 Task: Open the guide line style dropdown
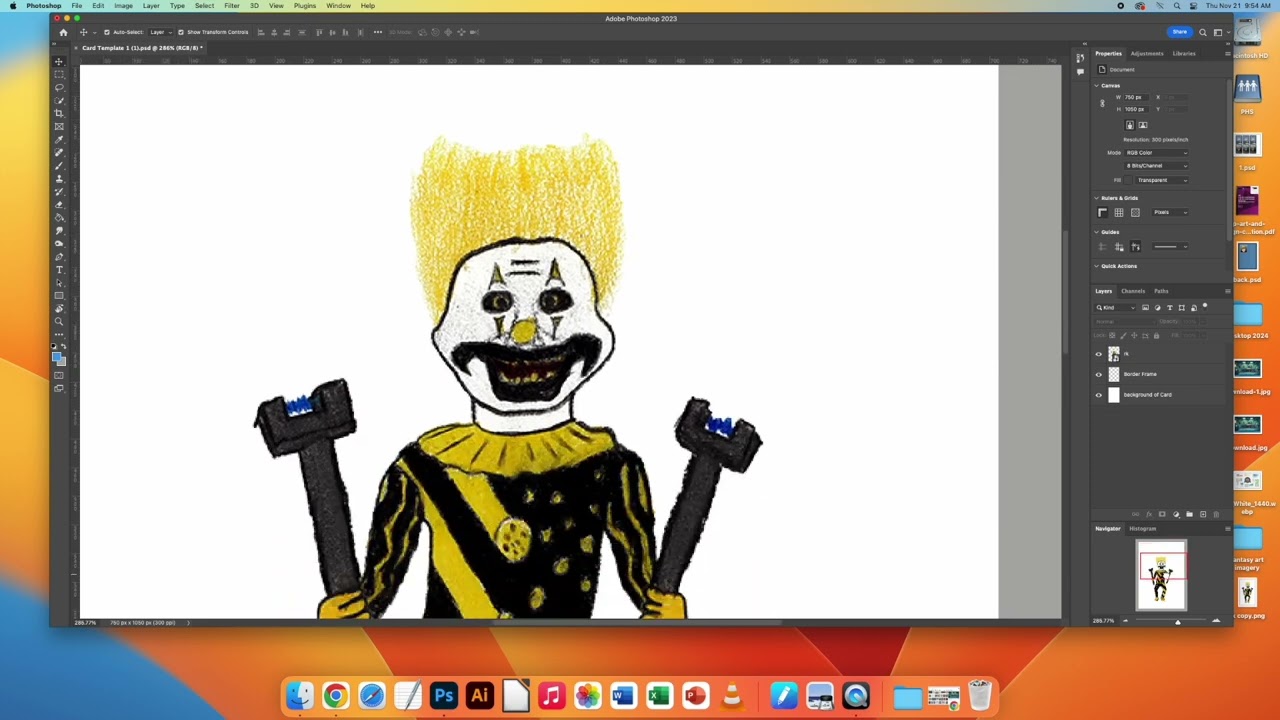pos(1169,247)
